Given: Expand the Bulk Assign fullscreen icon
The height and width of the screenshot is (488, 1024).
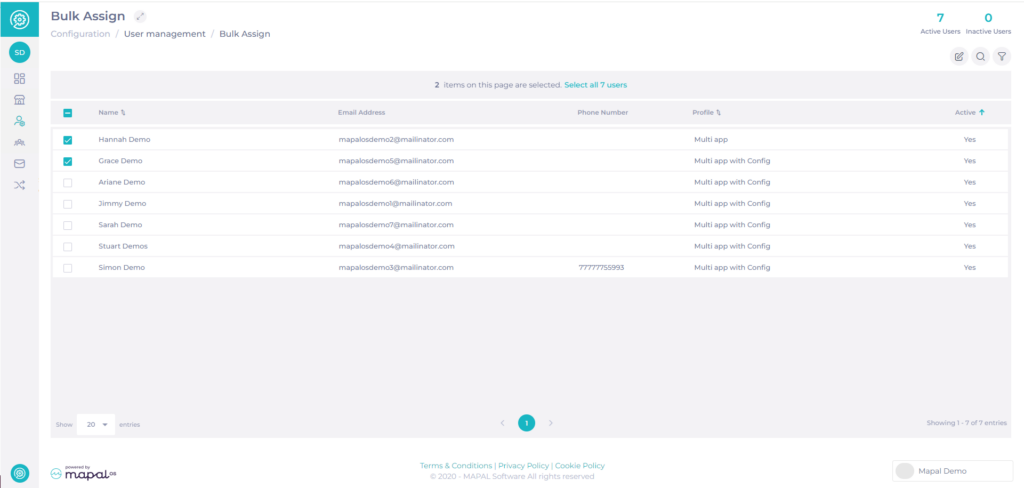Looking at the screenshot, I should pos(140,16).
